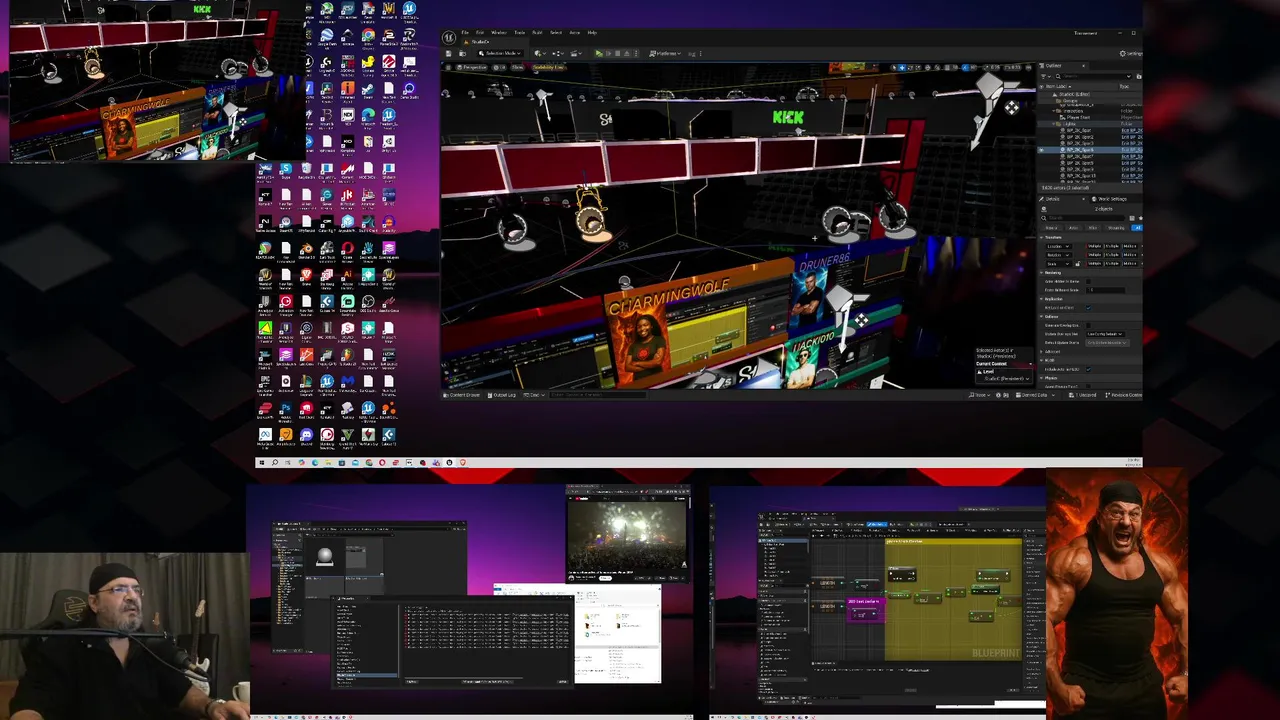Click the console command input field
The width and height of the screenshot is (1280, 720).
tap(597, 395)
